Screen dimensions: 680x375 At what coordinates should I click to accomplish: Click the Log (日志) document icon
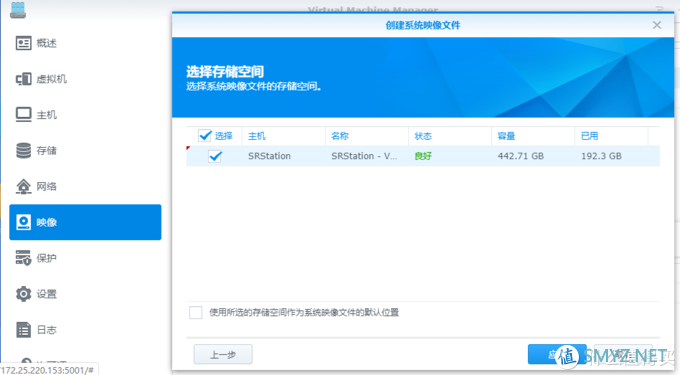click(x=23, y=330)
